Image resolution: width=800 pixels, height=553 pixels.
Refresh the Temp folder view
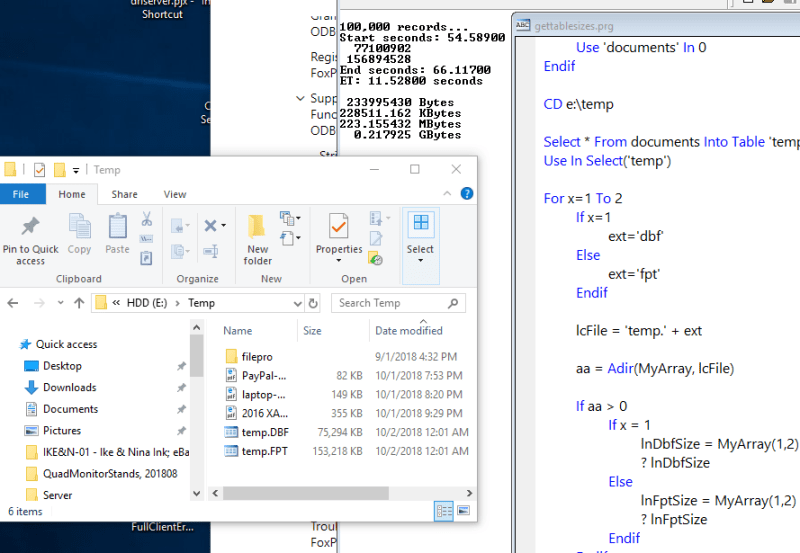pos(313,303)
